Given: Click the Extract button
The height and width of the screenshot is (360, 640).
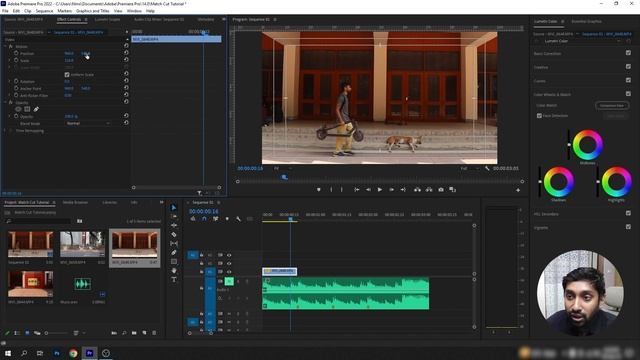Looking at the screenshot, I should pyautogui.click(x=429, y=190).
